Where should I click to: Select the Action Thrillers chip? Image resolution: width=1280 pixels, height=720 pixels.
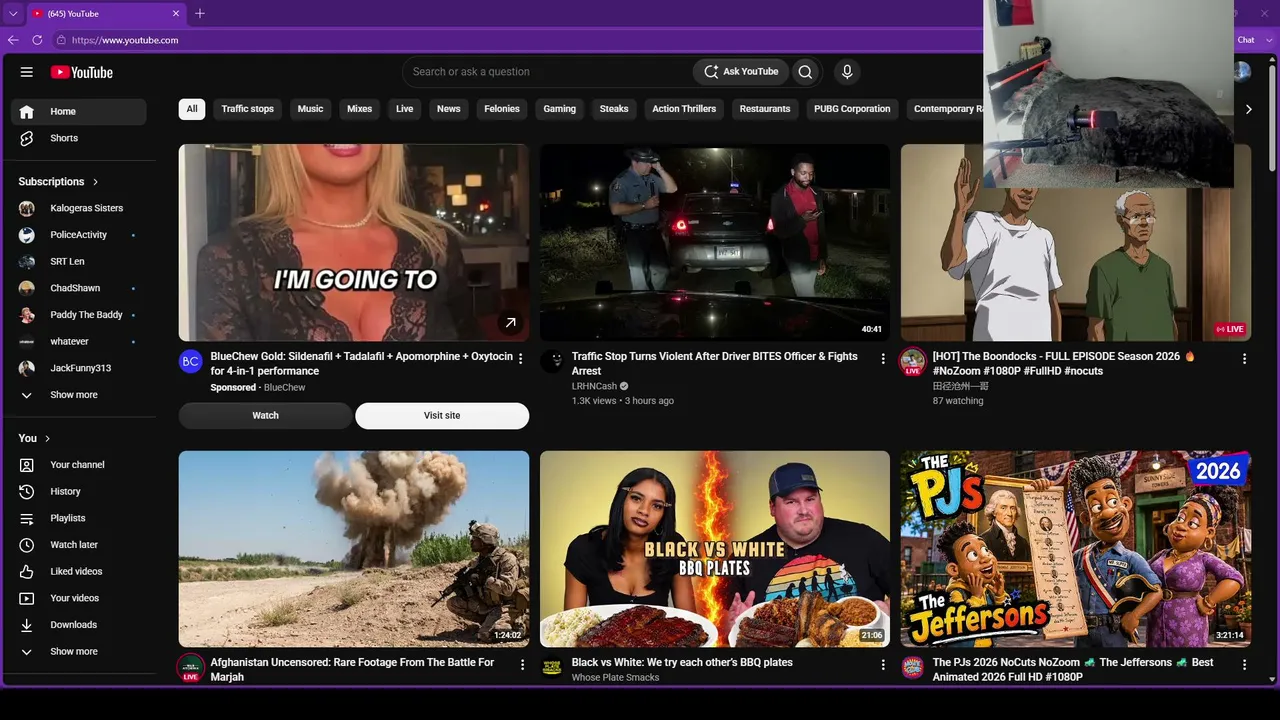tap(684, 109)
